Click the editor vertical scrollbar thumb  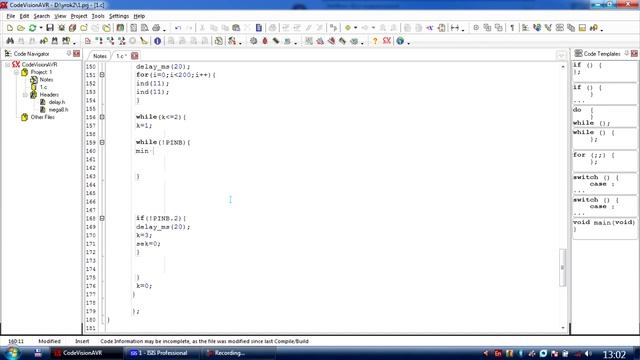click(x=563, y=267)
